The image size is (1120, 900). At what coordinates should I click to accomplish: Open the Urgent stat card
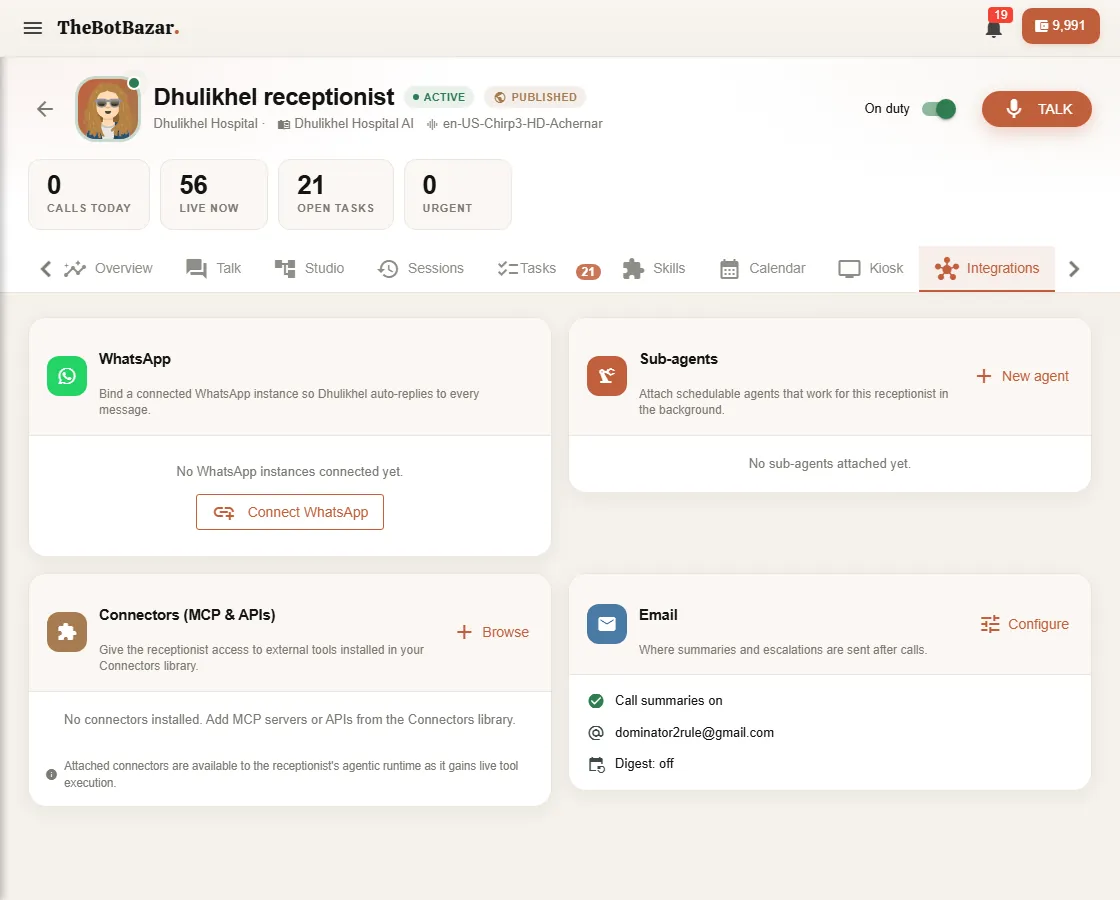[458, 194]
